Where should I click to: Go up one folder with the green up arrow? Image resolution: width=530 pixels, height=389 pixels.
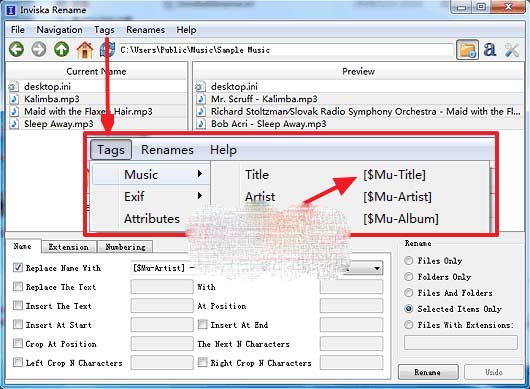[62, 50]
